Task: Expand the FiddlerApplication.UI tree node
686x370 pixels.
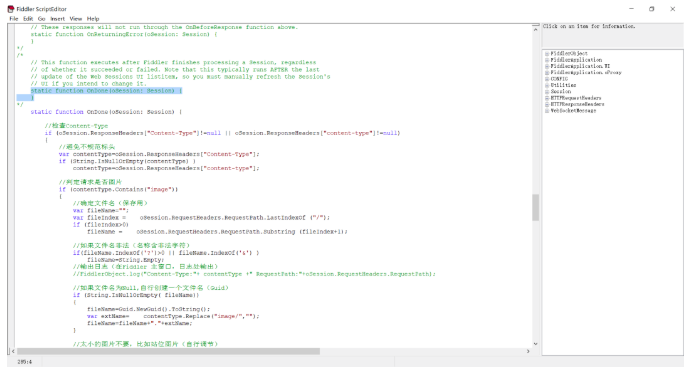Action: pos(547,66)
